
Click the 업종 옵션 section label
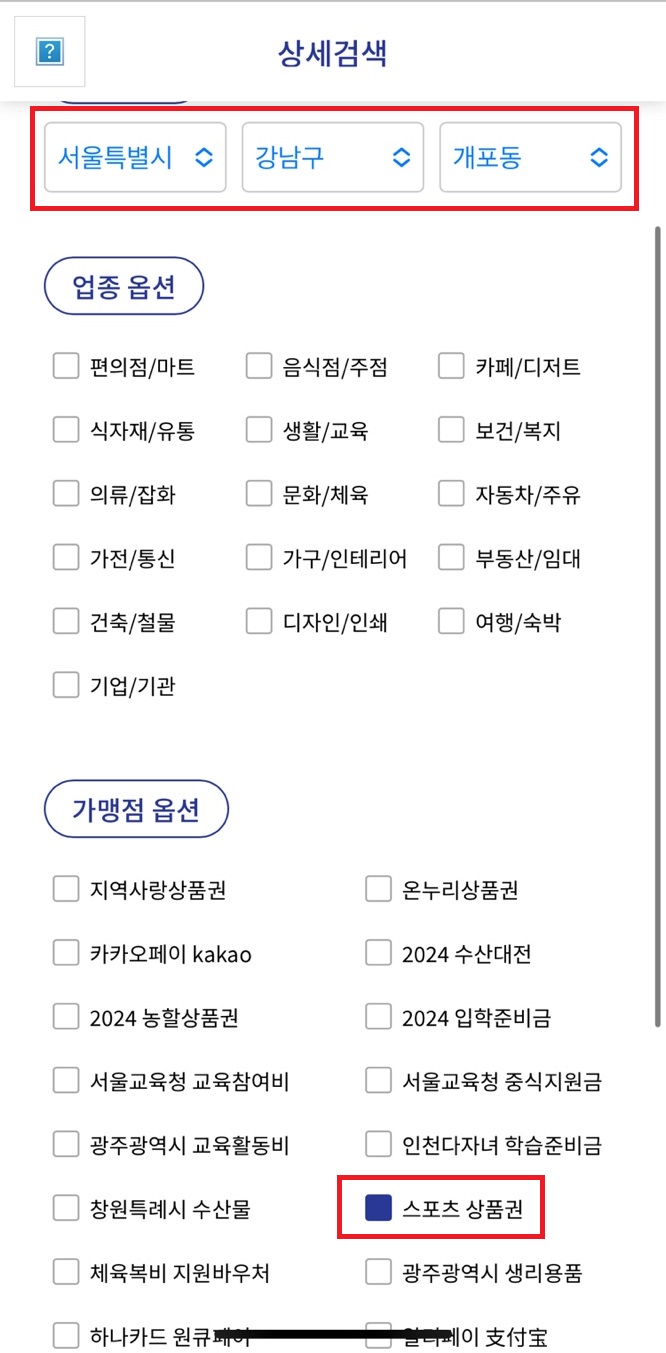point(123,286)
